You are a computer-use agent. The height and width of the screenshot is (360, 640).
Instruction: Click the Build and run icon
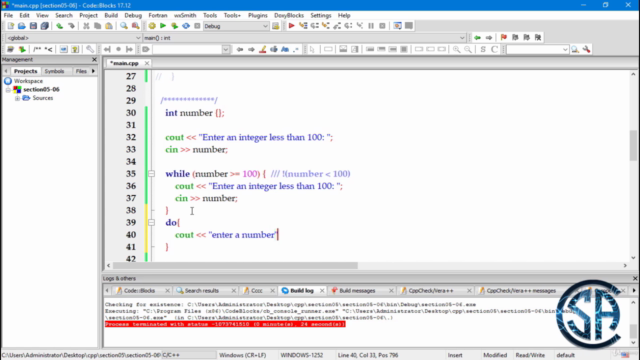174,26
